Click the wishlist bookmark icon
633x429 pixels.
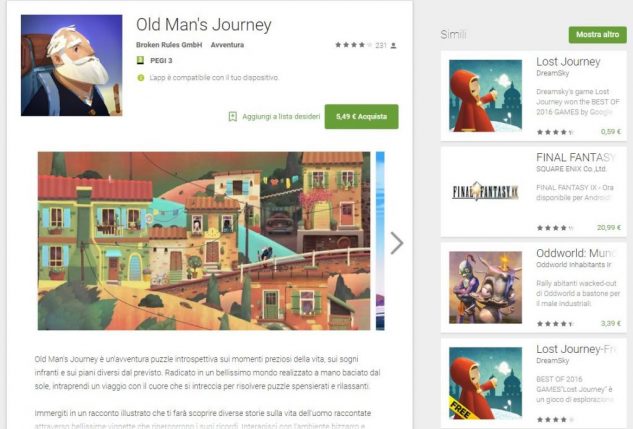pos(233,117)
